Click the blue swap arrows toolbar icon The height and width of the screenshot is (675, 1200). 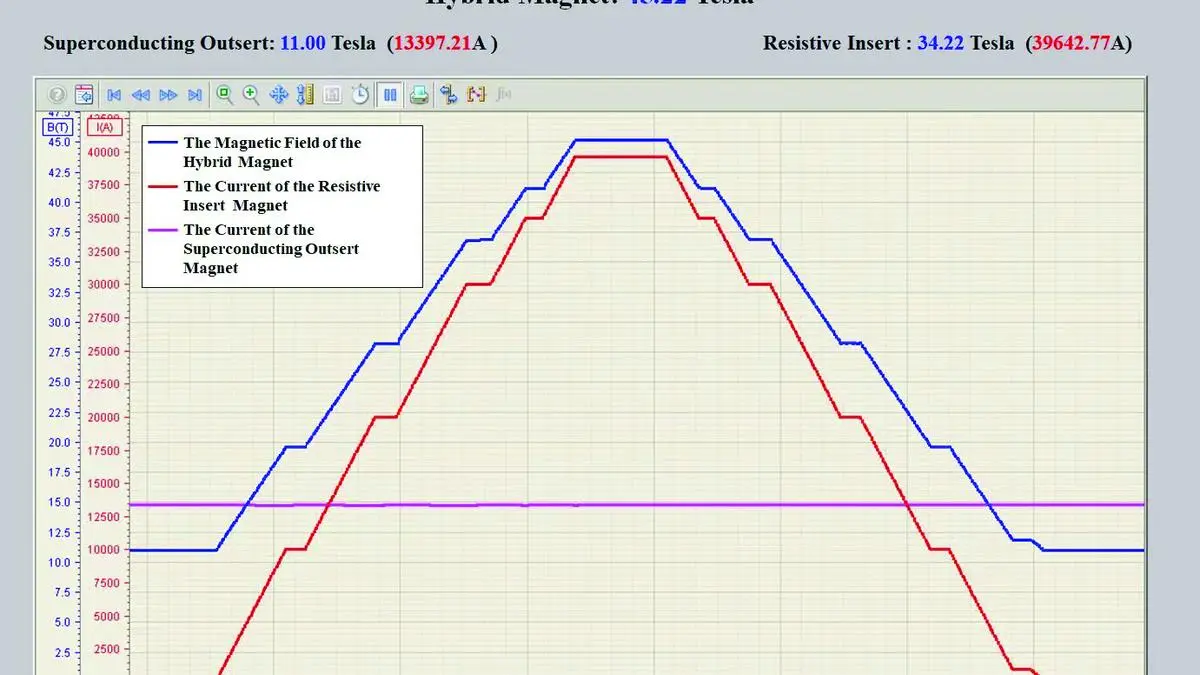tap(448, 95)
